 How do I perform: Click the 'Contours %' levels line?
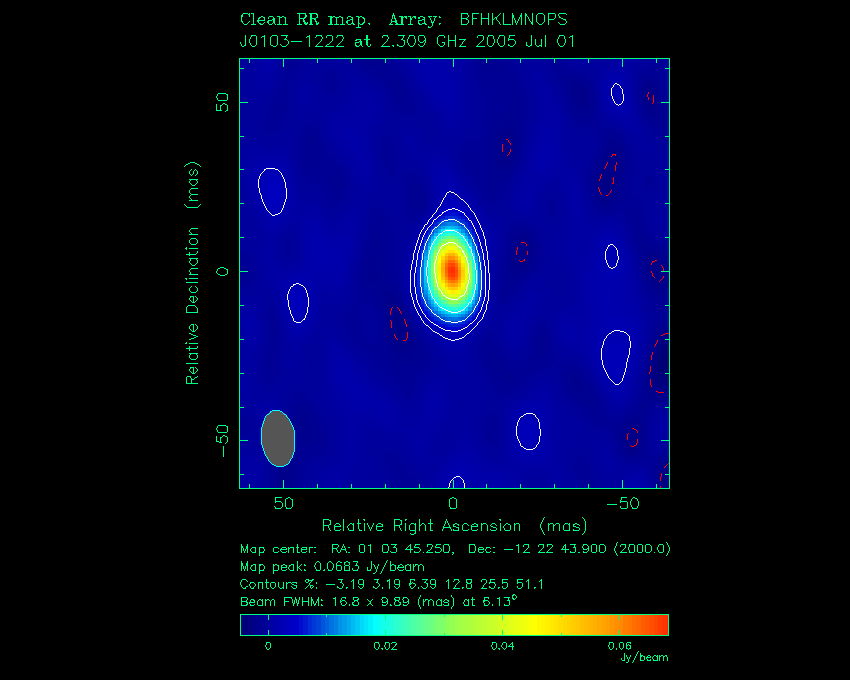pos(391,584)
